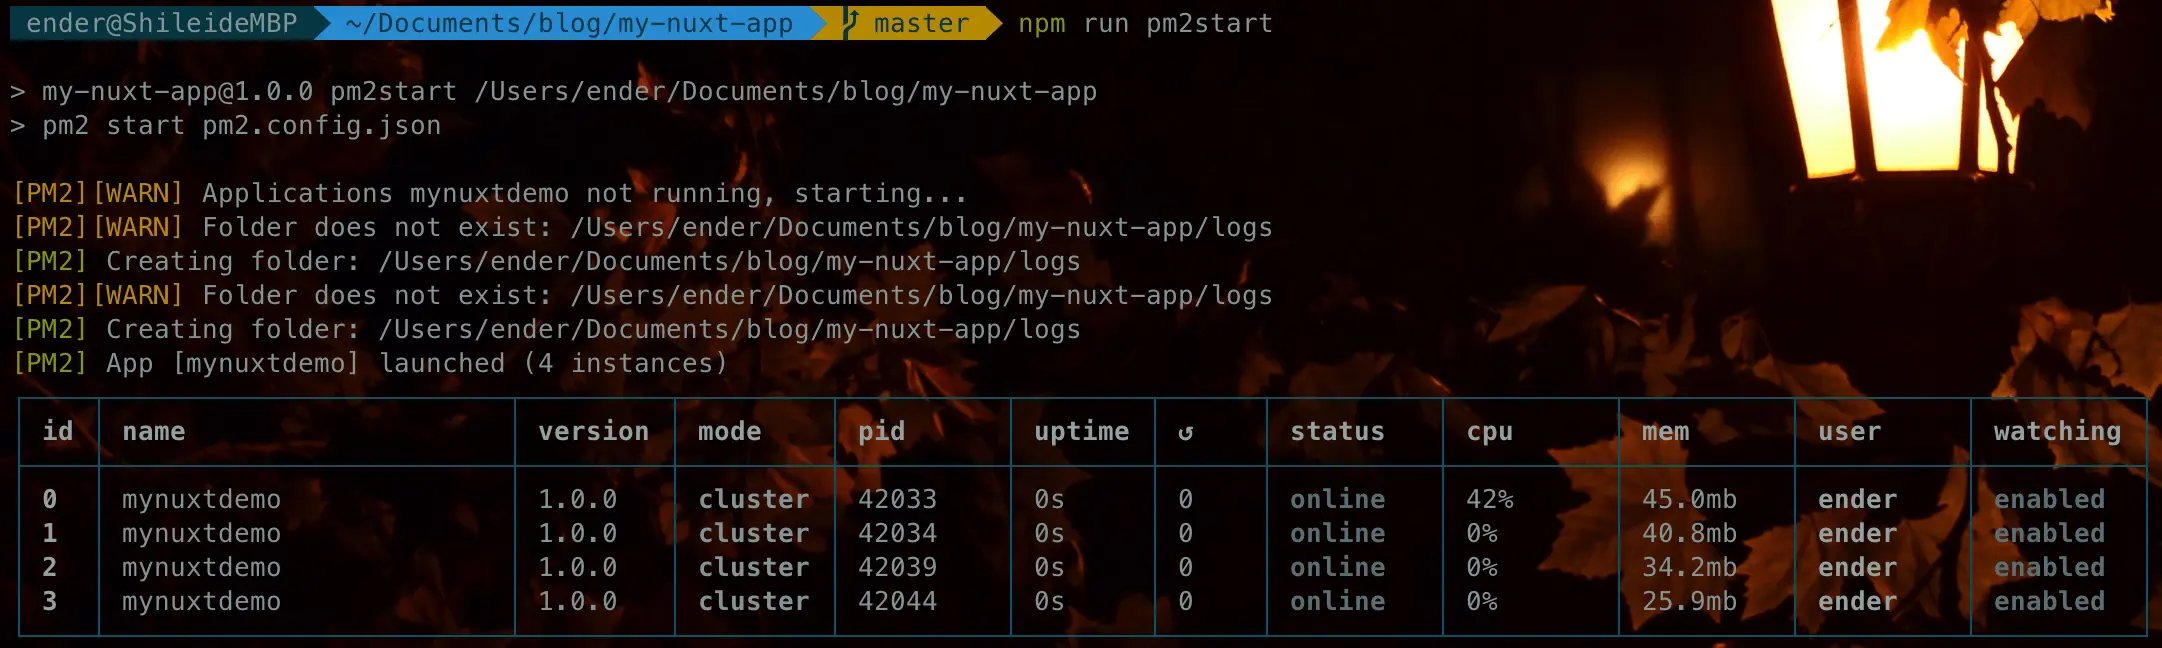Click the 'Applications mynuxtdemo not running' warning line
The width and height of the screenshot is (2162, 648).
489,193
